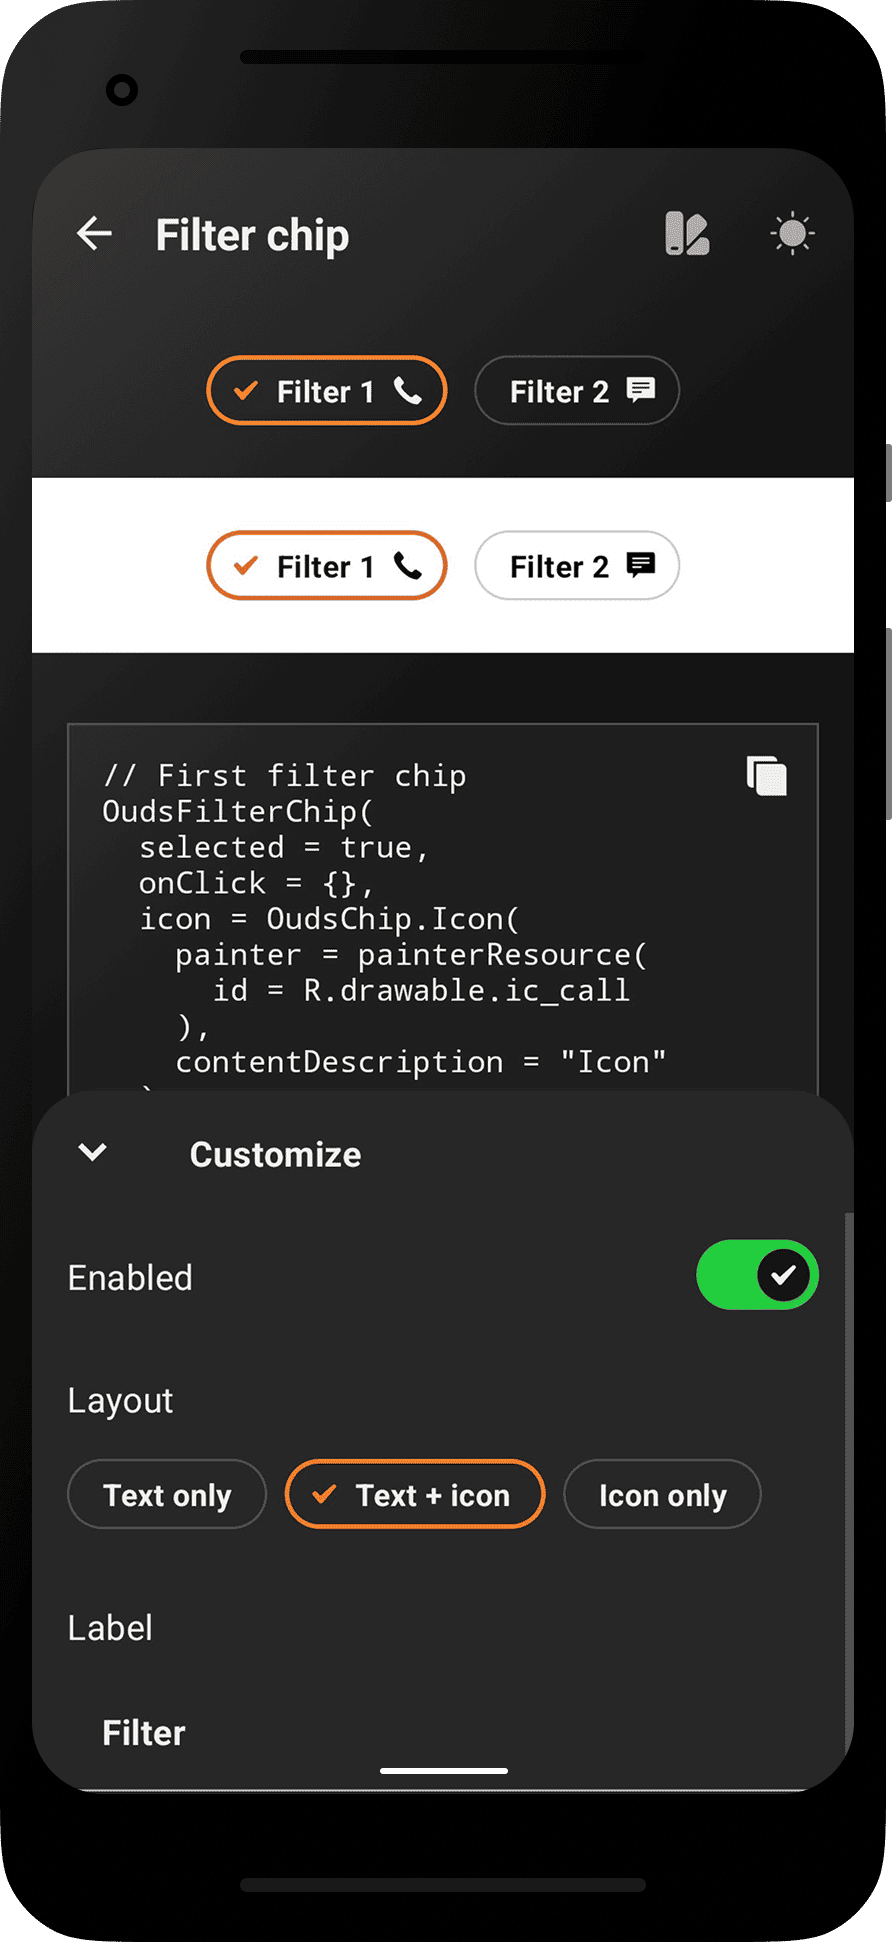The image size is (892, 1942).
Task: Disable the Enabled switch
Action: [757, 1274]
